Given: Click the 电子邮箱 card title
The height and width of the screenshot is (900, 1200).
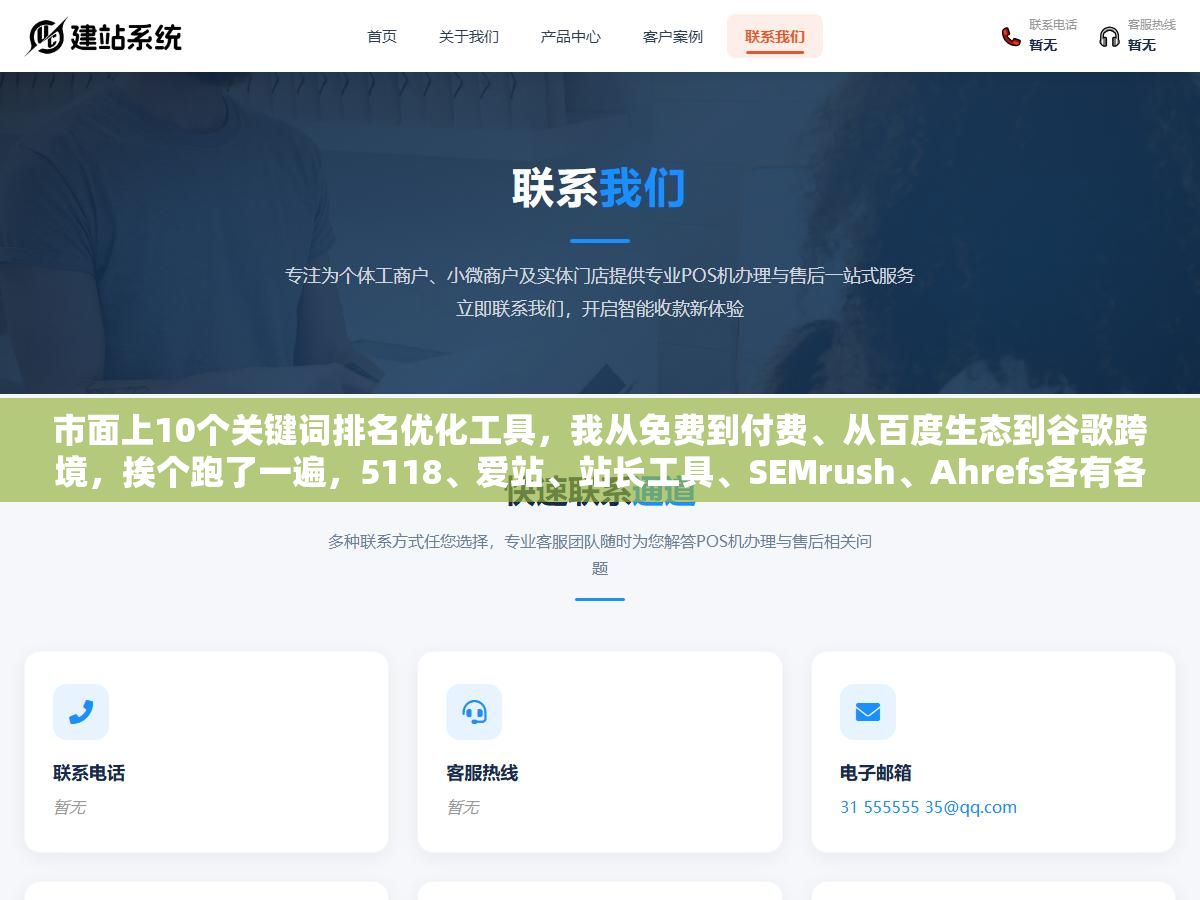Looking at the screenshot, I should 876,773.
